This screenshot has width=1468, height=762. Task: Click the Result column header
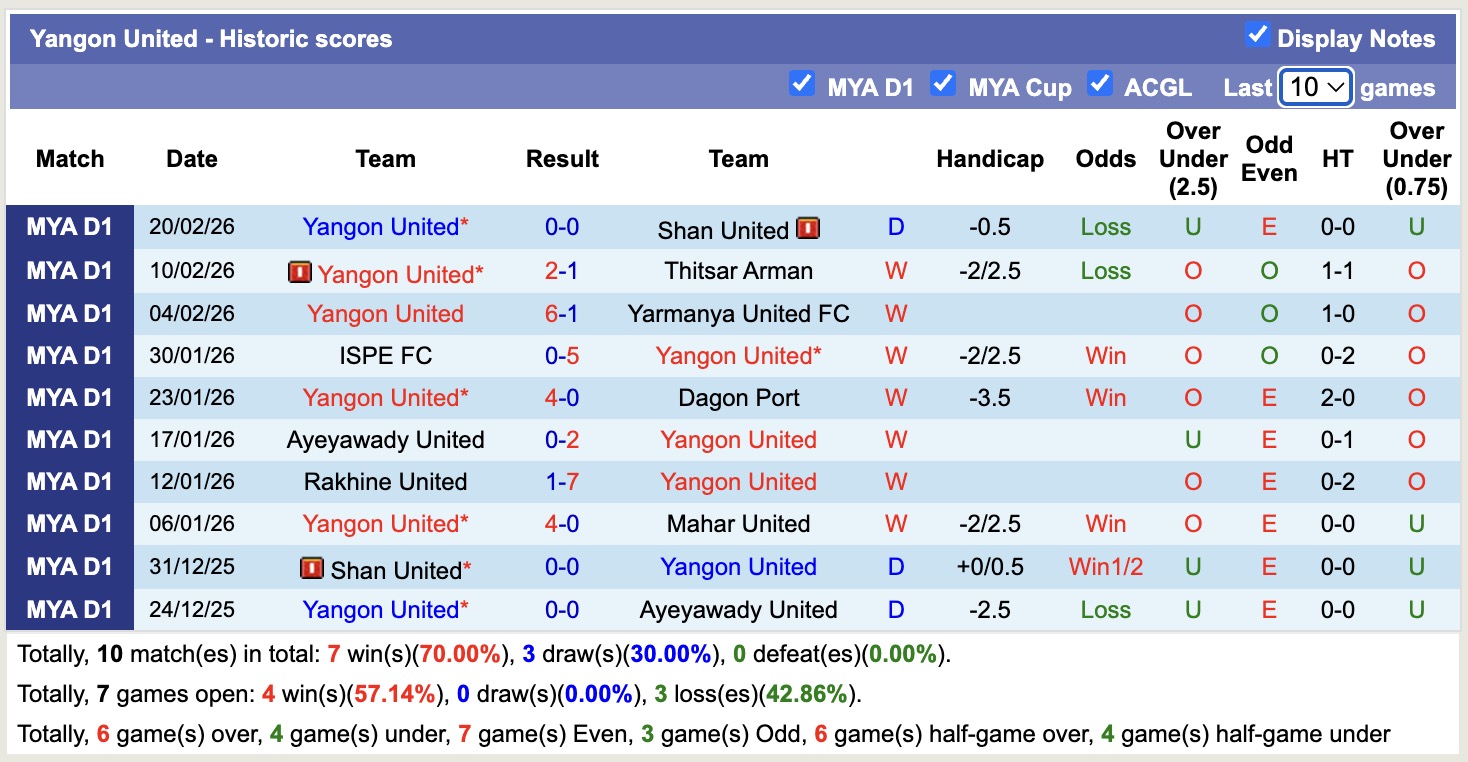coord(563,158)
